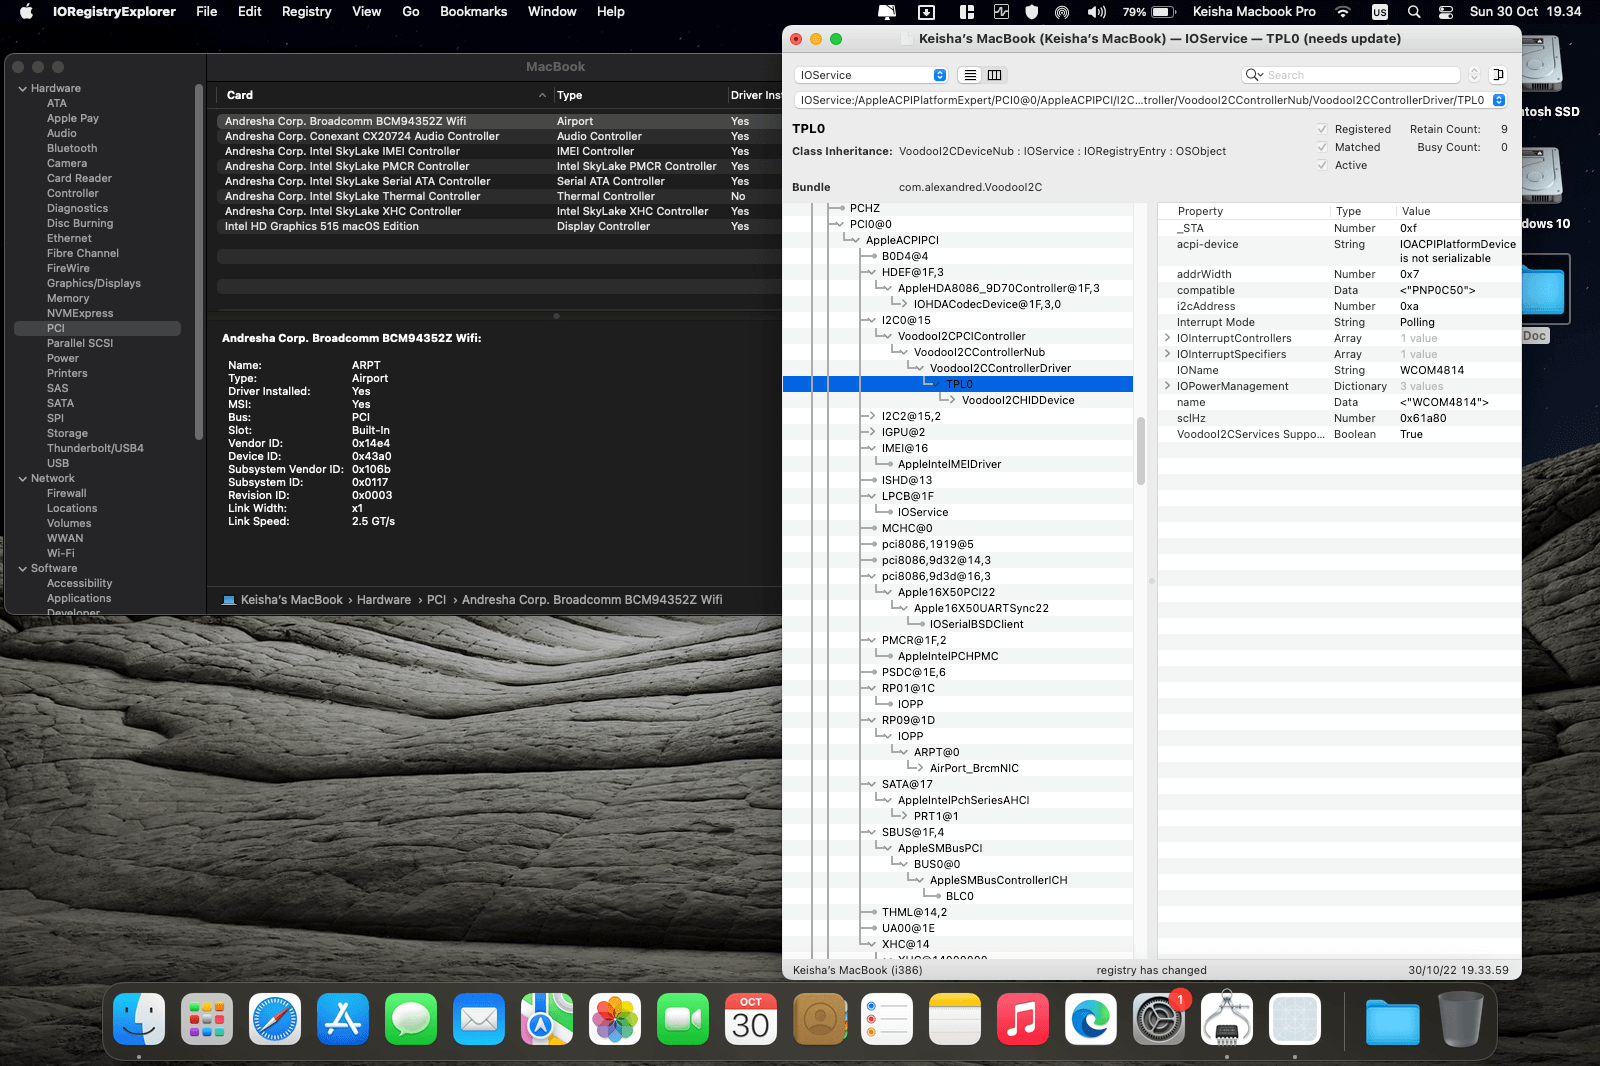Switch to the column browser view
The height and width of the screenshot is (1066, 1600).
[995, 75]
